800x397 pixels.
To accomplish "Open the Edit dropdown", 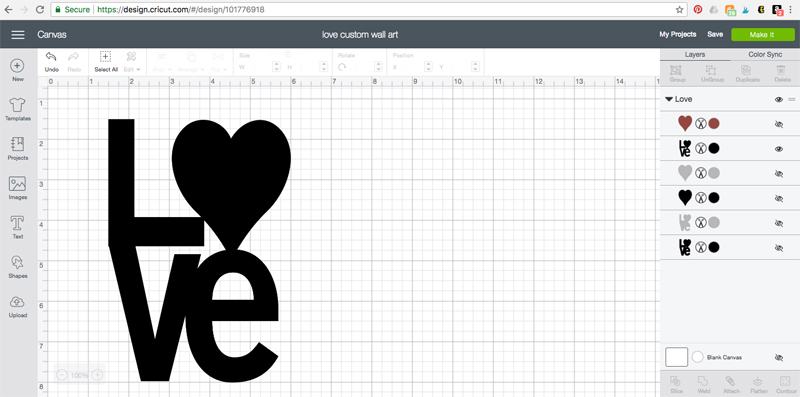I will click(x=133, y=62).
